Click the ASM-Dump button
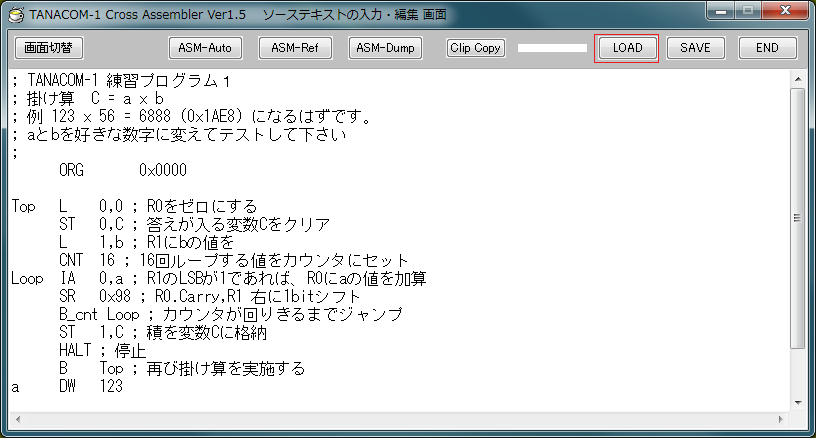Viewport: 816px width, 440px height. [385, 48]
